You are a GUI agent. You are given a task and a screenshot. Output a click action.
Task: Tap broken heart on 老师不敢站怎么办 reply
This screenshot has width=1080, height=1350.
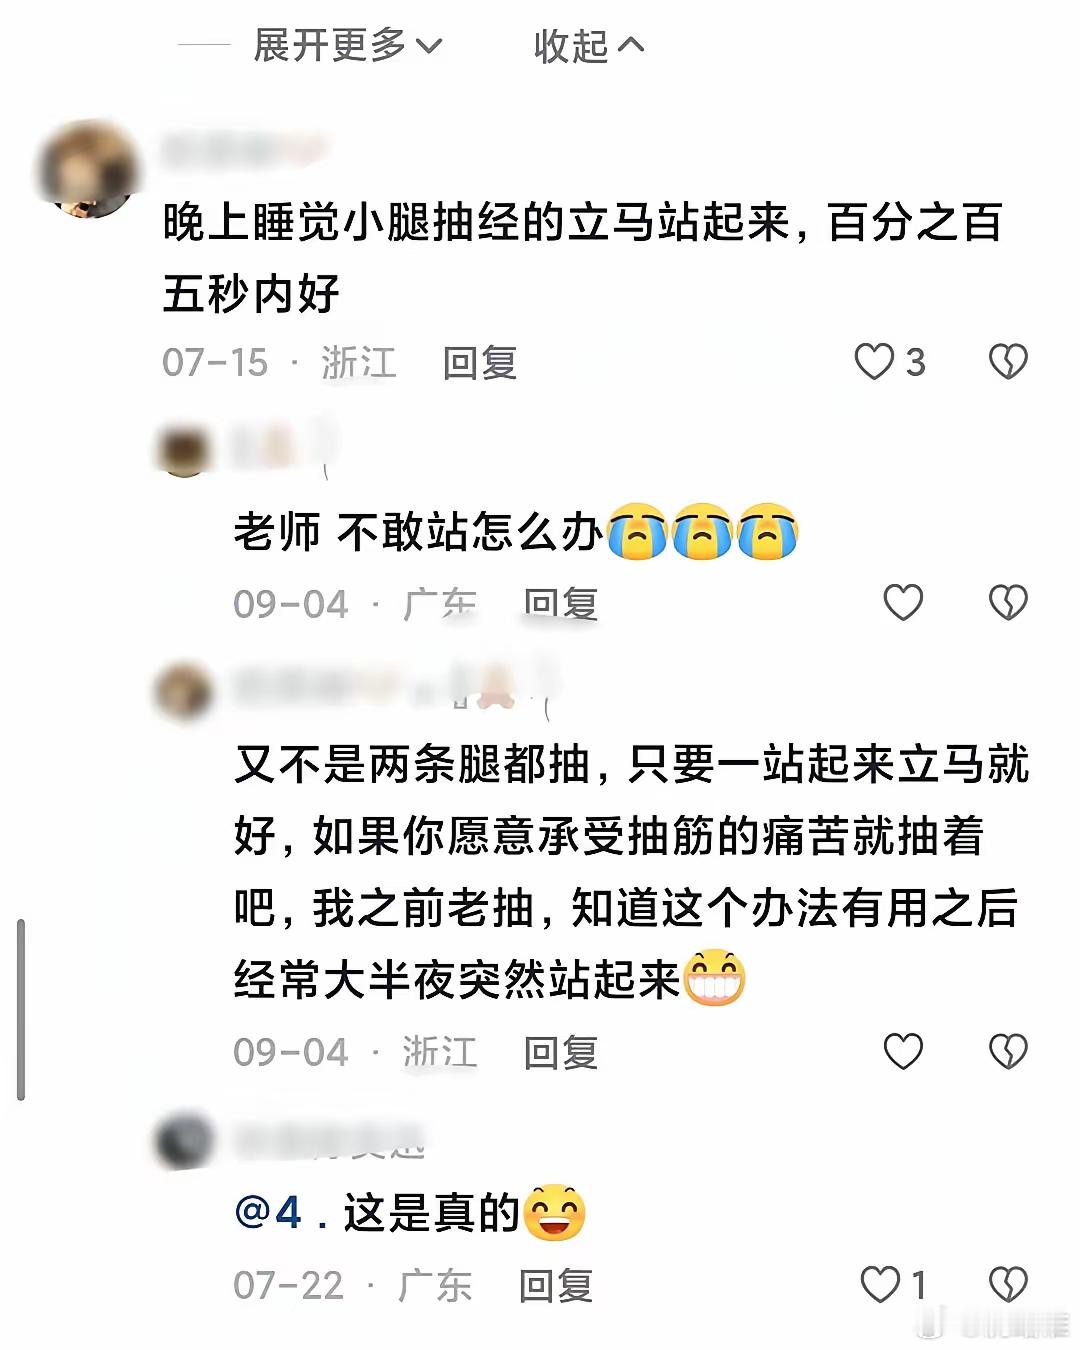[1008, 602]
